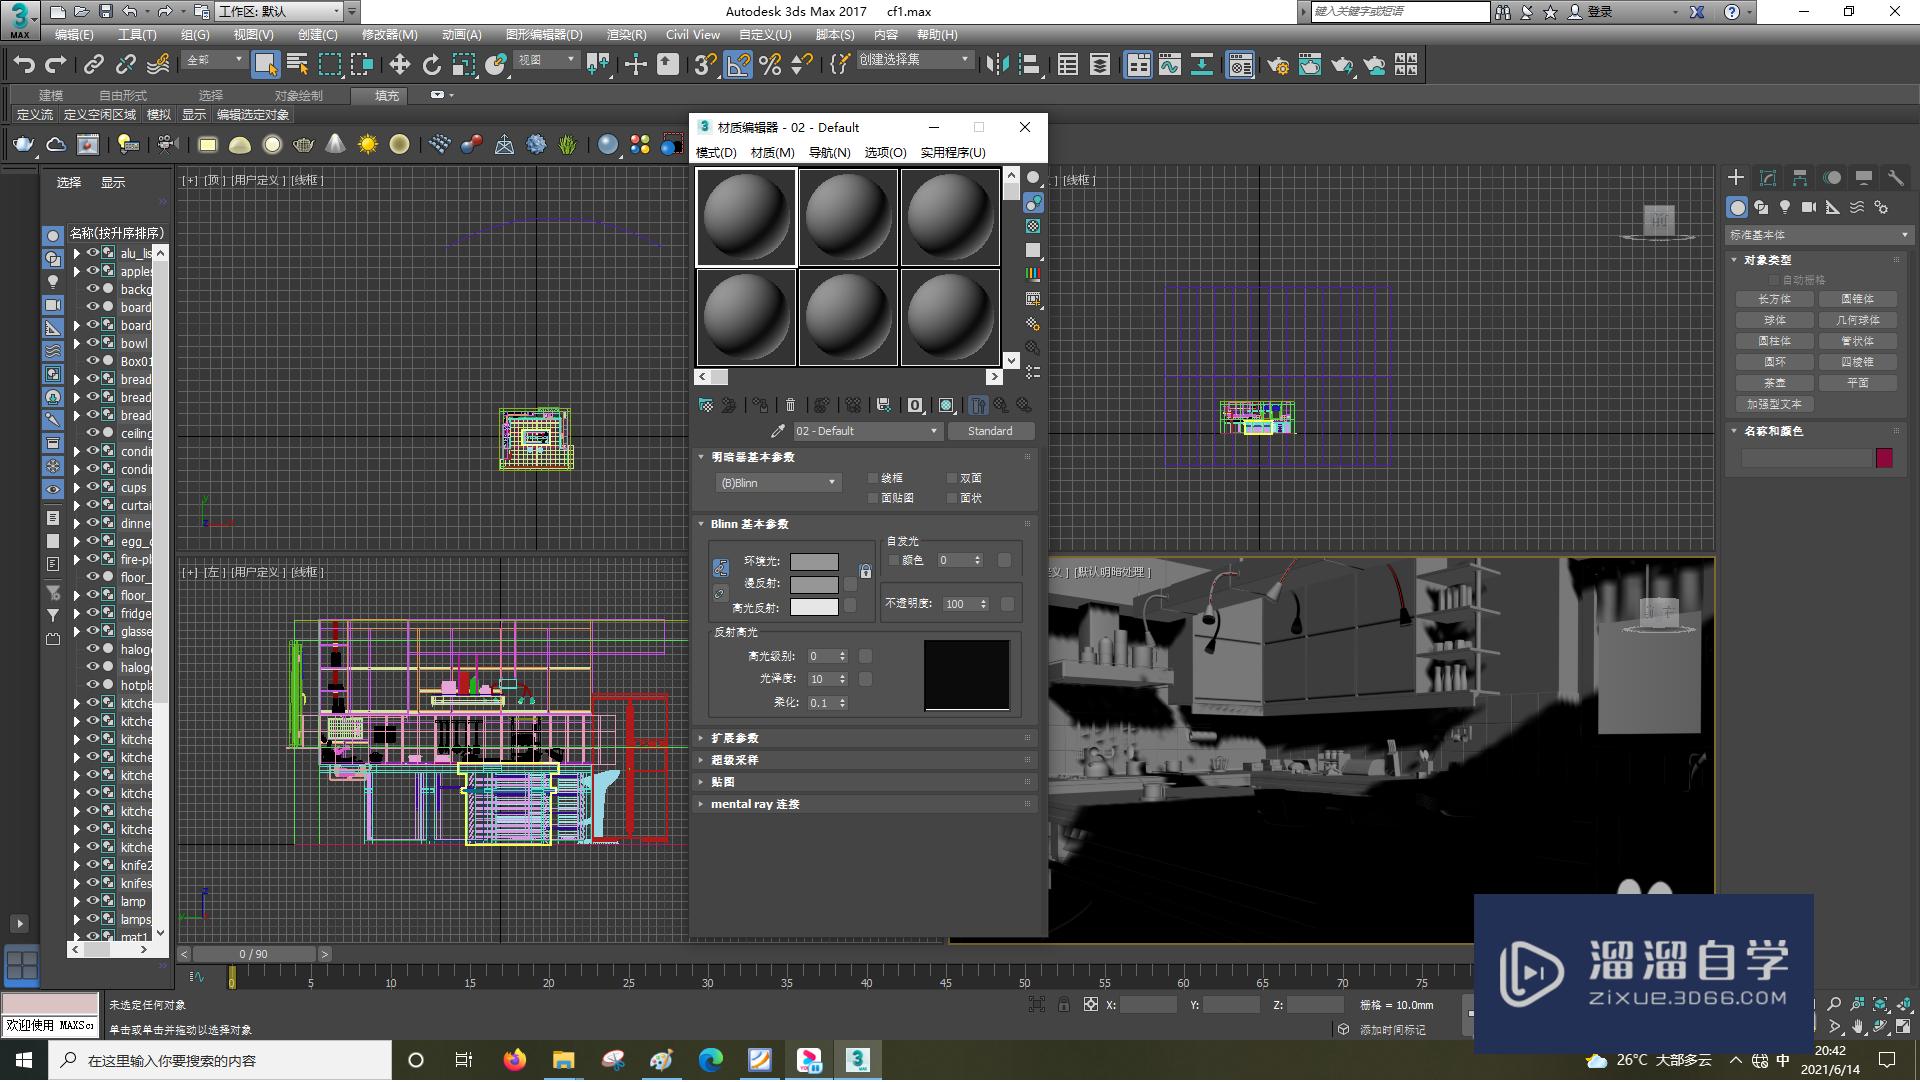Open the 模式(D) menu in Material Editor
The height and width of the screenshot is (1082, 1920).
pyautogui.click(x=716, y=153)
